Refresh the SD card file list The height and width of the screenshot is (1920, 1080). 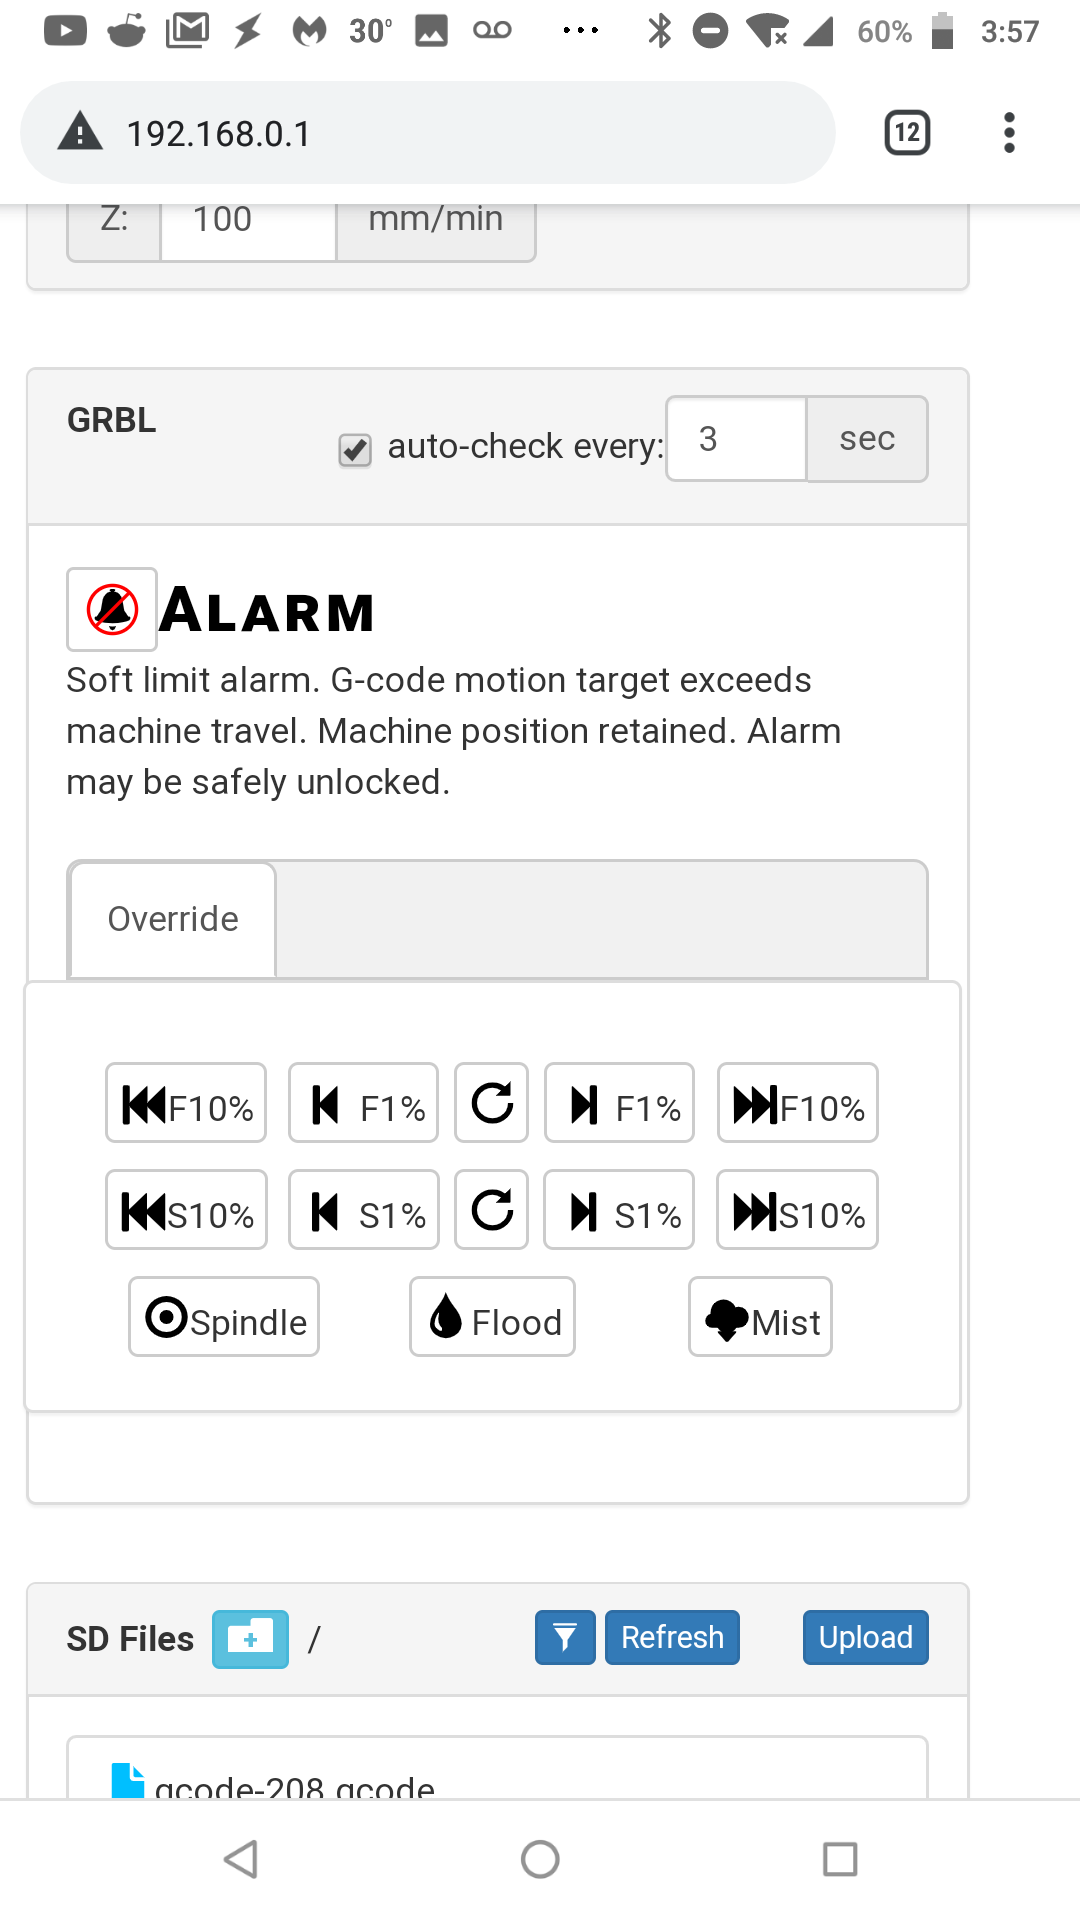pos(672,1637)
